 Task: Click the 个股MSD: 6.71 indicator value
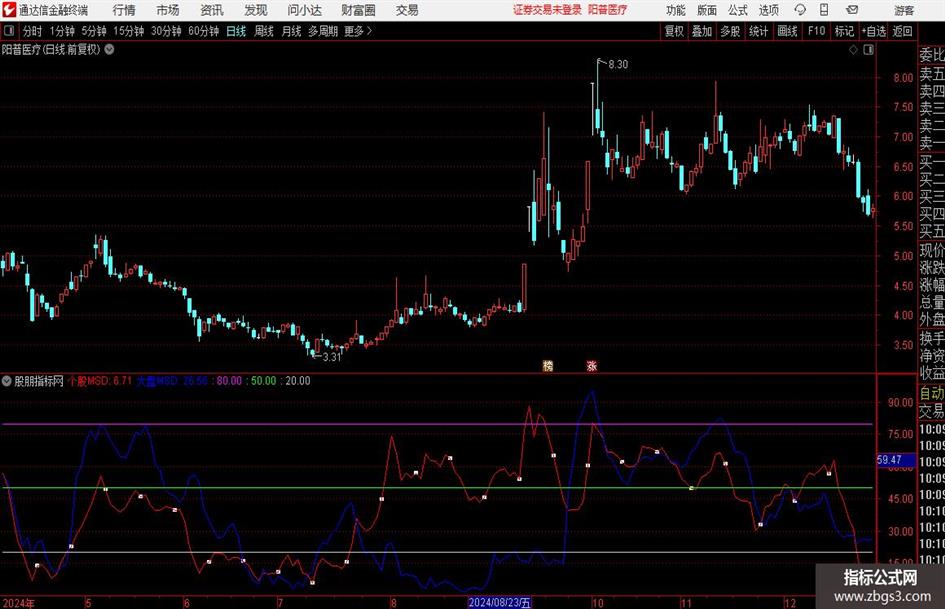pos(100,380)
